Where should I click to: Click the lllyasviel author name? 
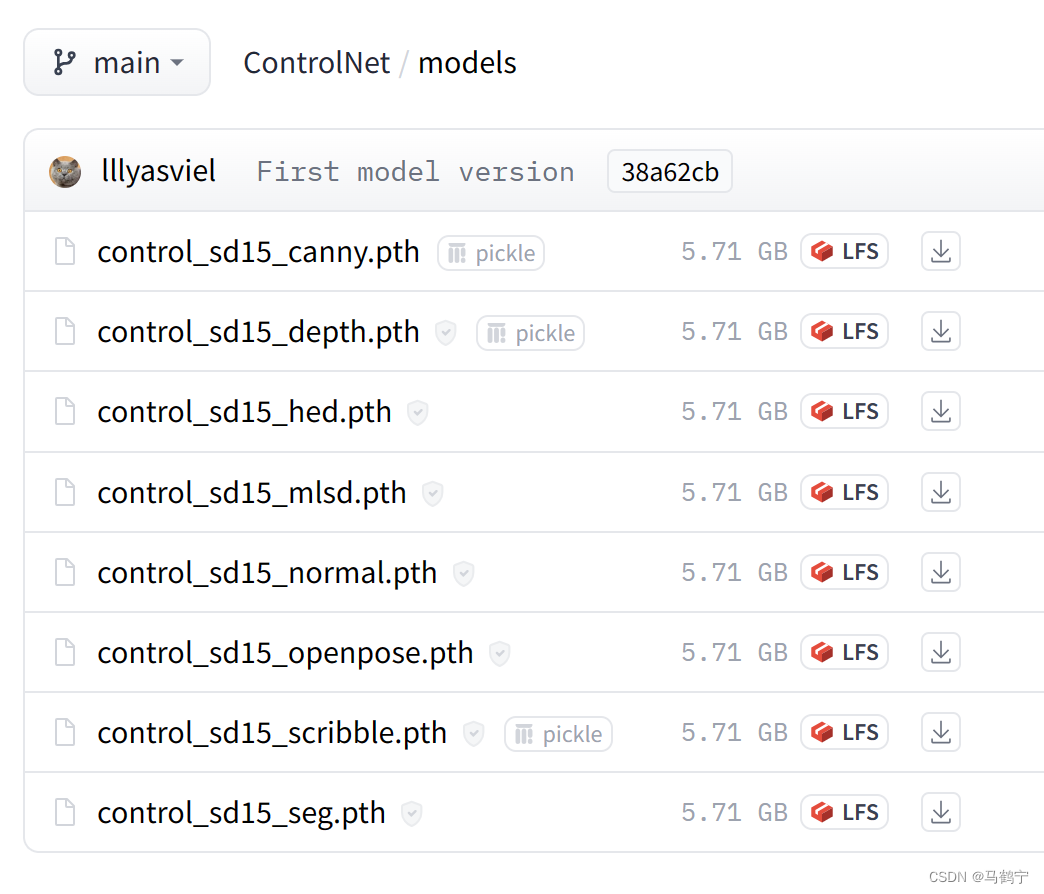pyautogui.click(x=158, y=171)
